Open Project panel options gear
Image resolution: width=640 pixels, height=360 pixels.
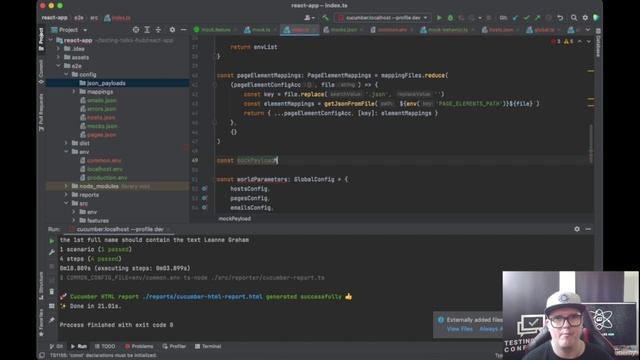tap(172, 30)
